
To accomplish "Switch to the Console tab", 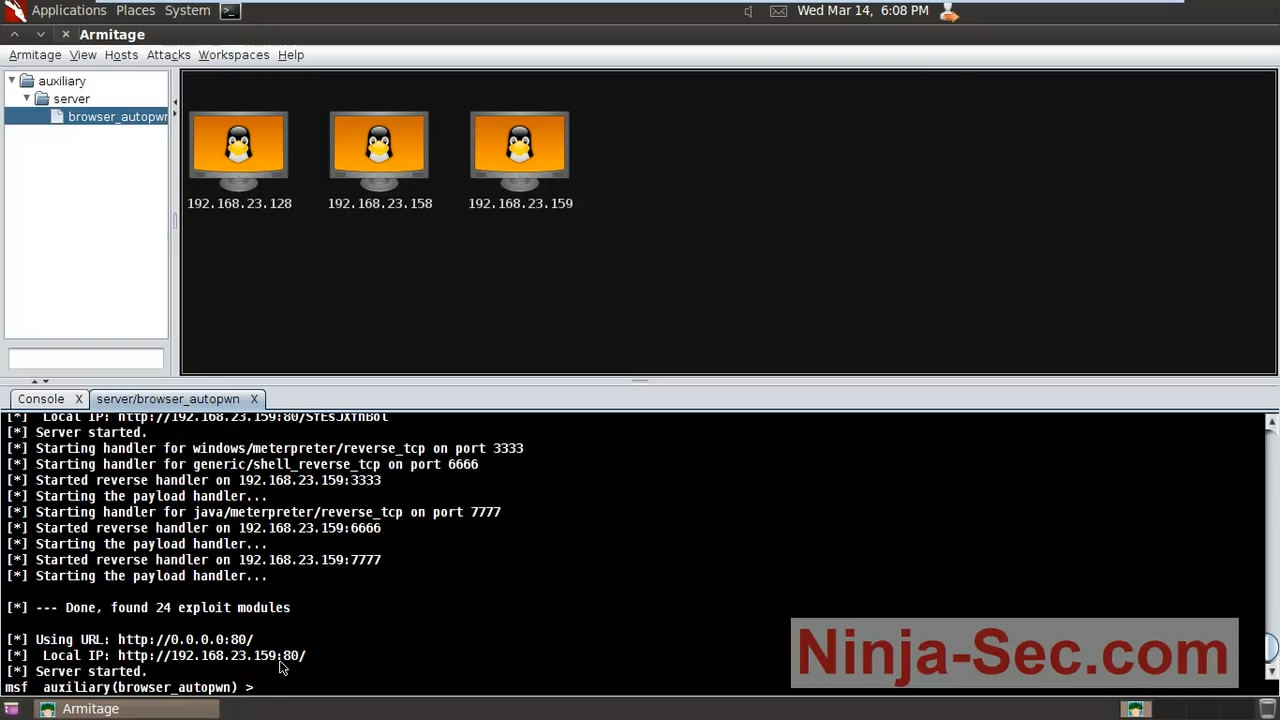I will coord(41,399).
